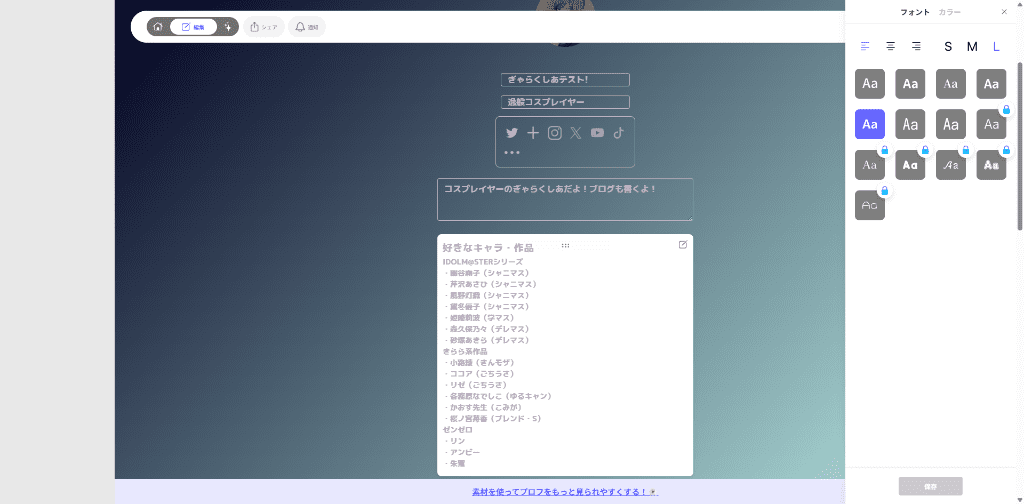Viewport: 1024px width, 504px height.
Task: Close the font panel with X
Action: pyautogui.click(x=1004, y=12)
